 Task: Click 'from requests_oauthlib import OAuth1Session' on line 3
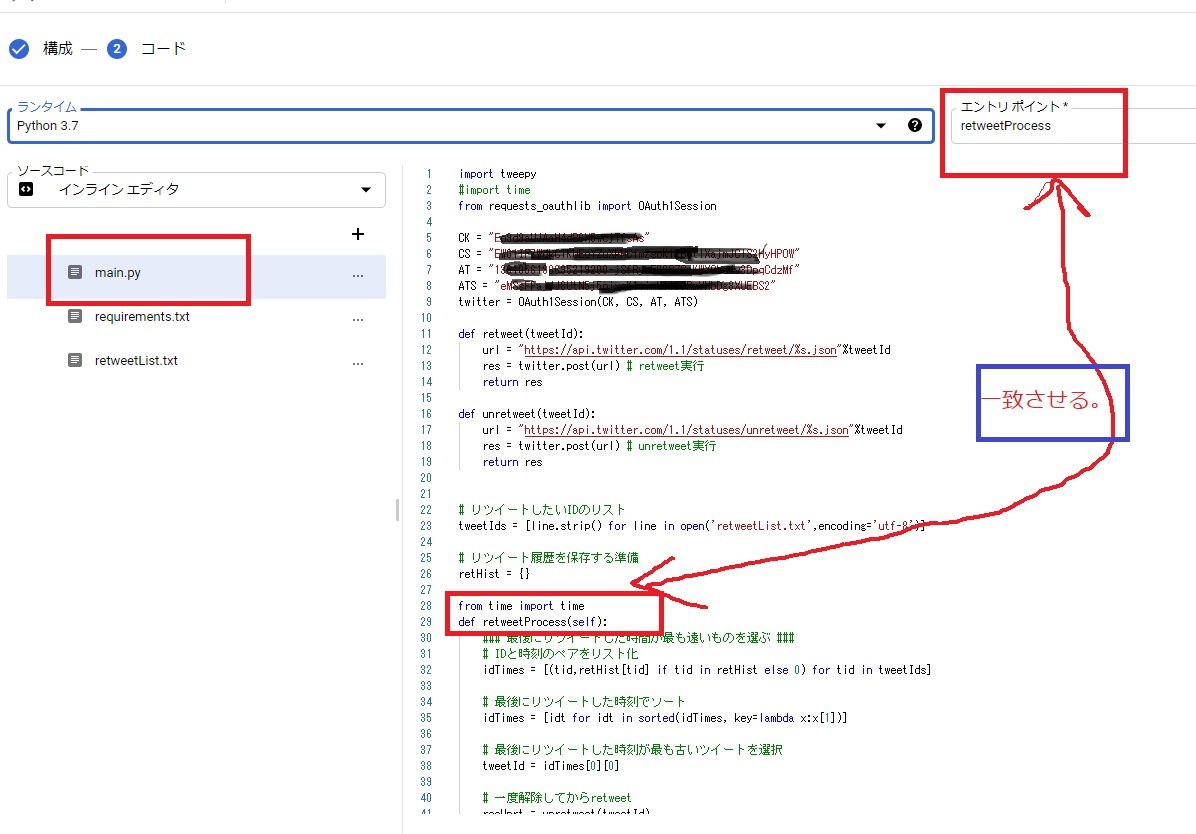click(x=587, y=206)
